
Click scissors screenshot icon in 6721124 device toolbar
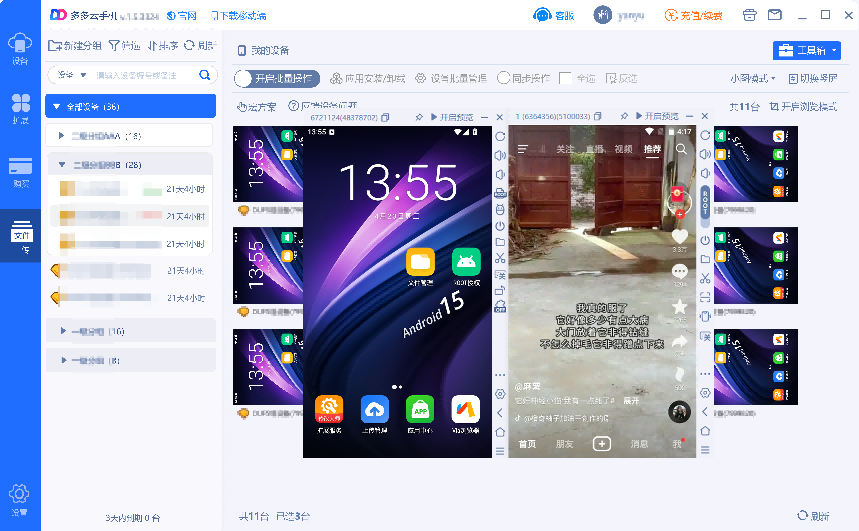(500, 258)
